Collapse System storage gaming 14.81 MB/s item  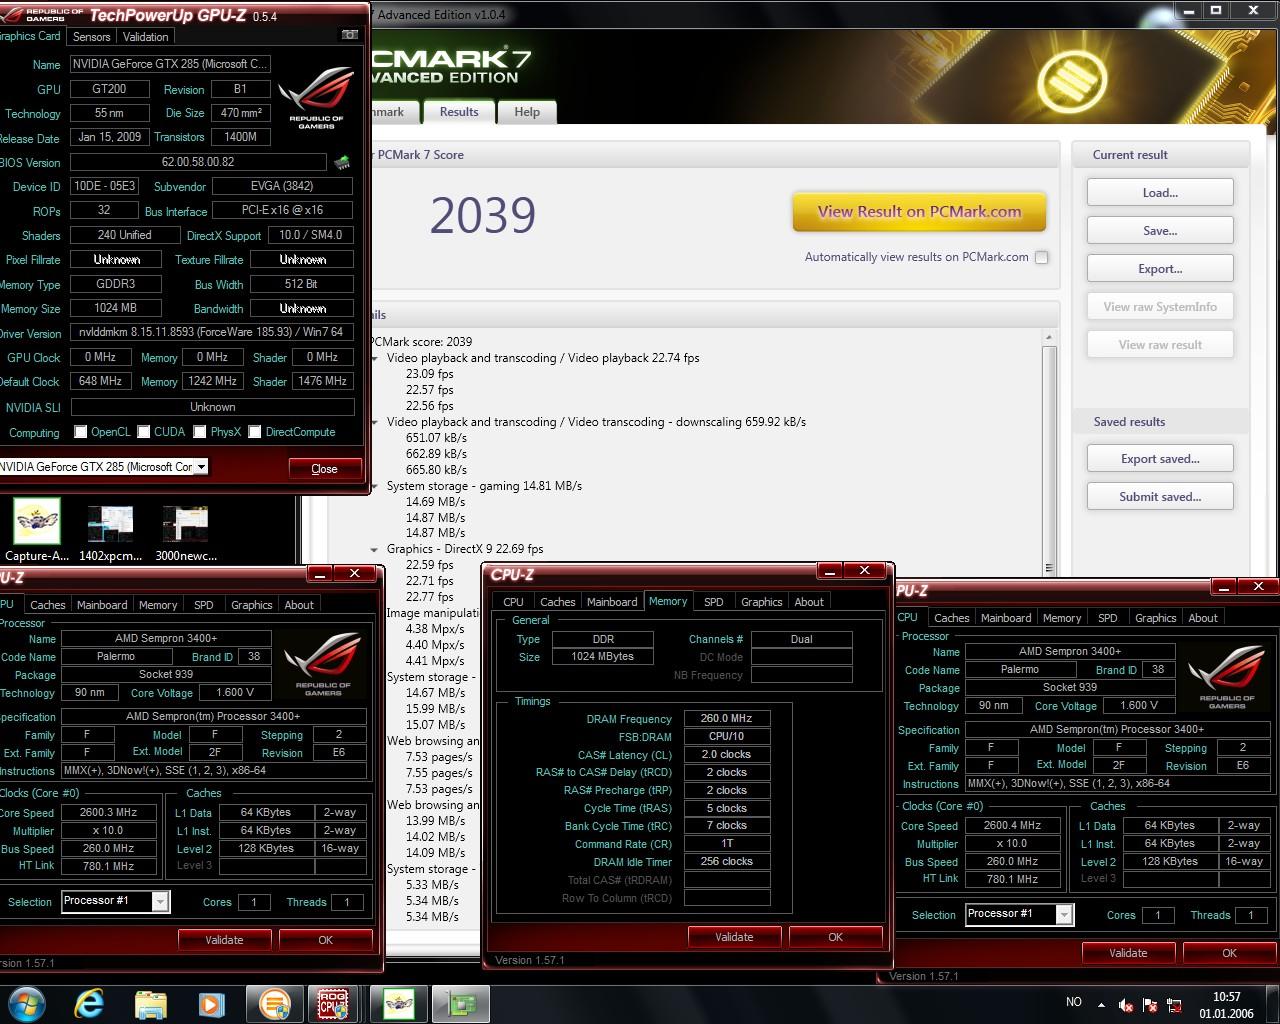pos(375,486)
